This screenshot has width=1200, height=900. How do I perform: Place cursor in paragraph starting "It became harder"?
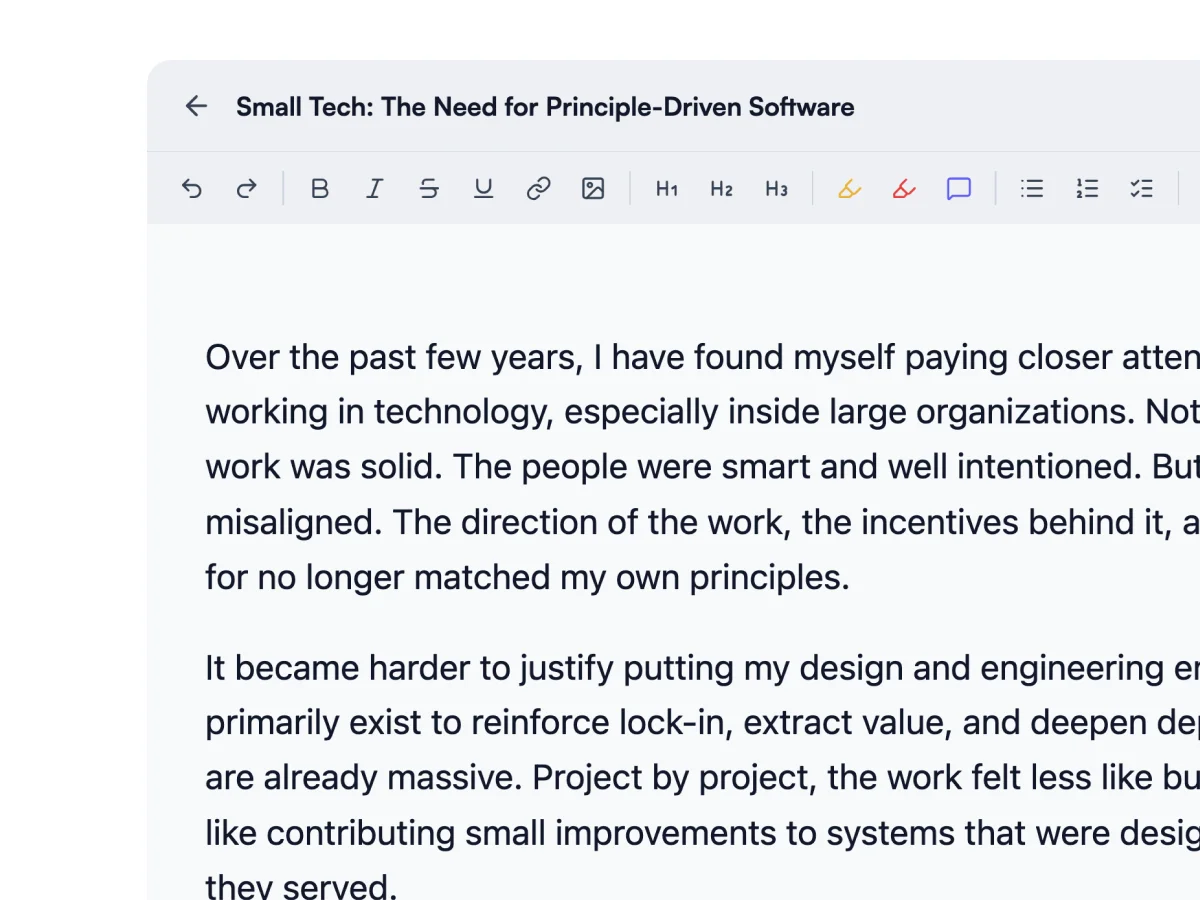coord(600,722)
